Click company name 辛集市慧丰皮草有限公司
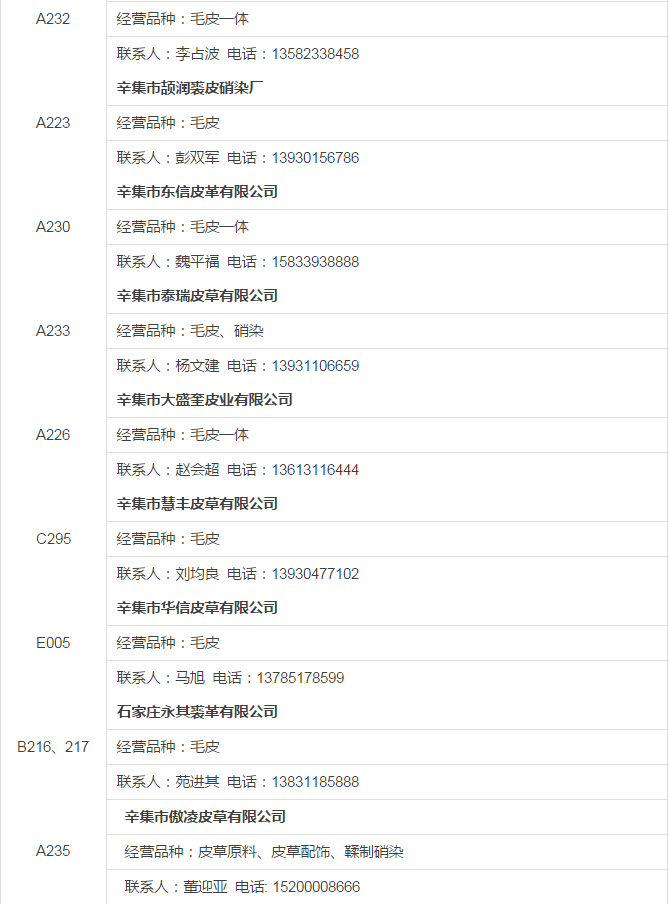Image resolution: width=669 pixels, height=908 pixels. click(x=197, y=504)
